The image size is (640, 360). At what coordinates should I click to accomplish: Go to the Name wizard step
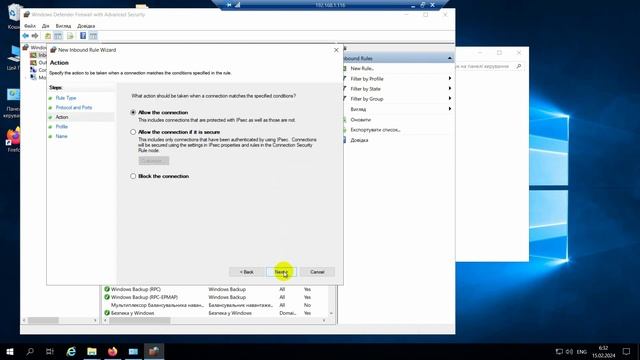[x=61, y=136]
